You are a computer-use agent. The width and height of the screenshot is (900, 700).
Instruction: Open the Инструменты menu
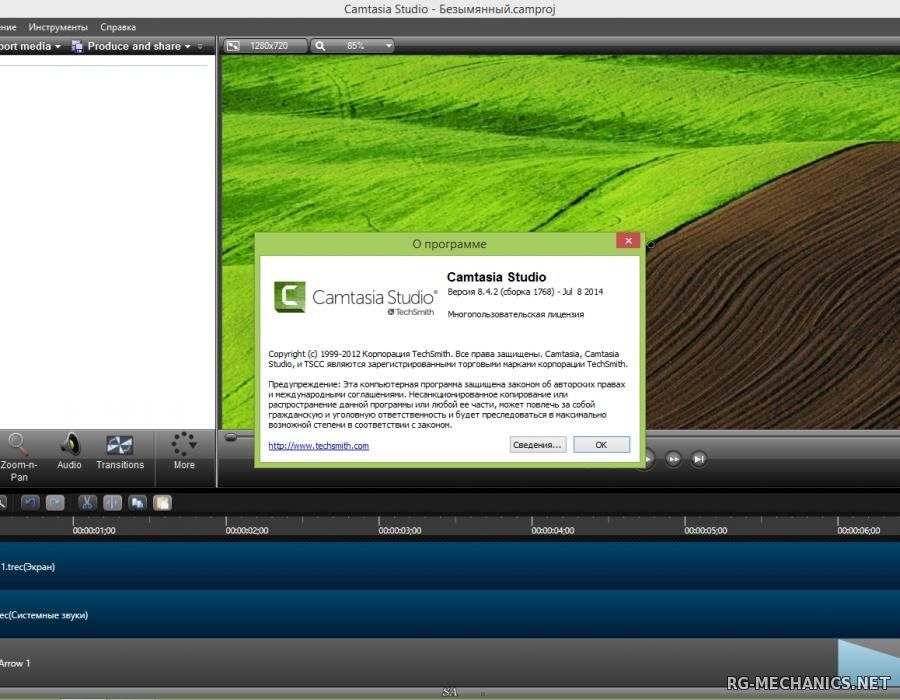58,27
